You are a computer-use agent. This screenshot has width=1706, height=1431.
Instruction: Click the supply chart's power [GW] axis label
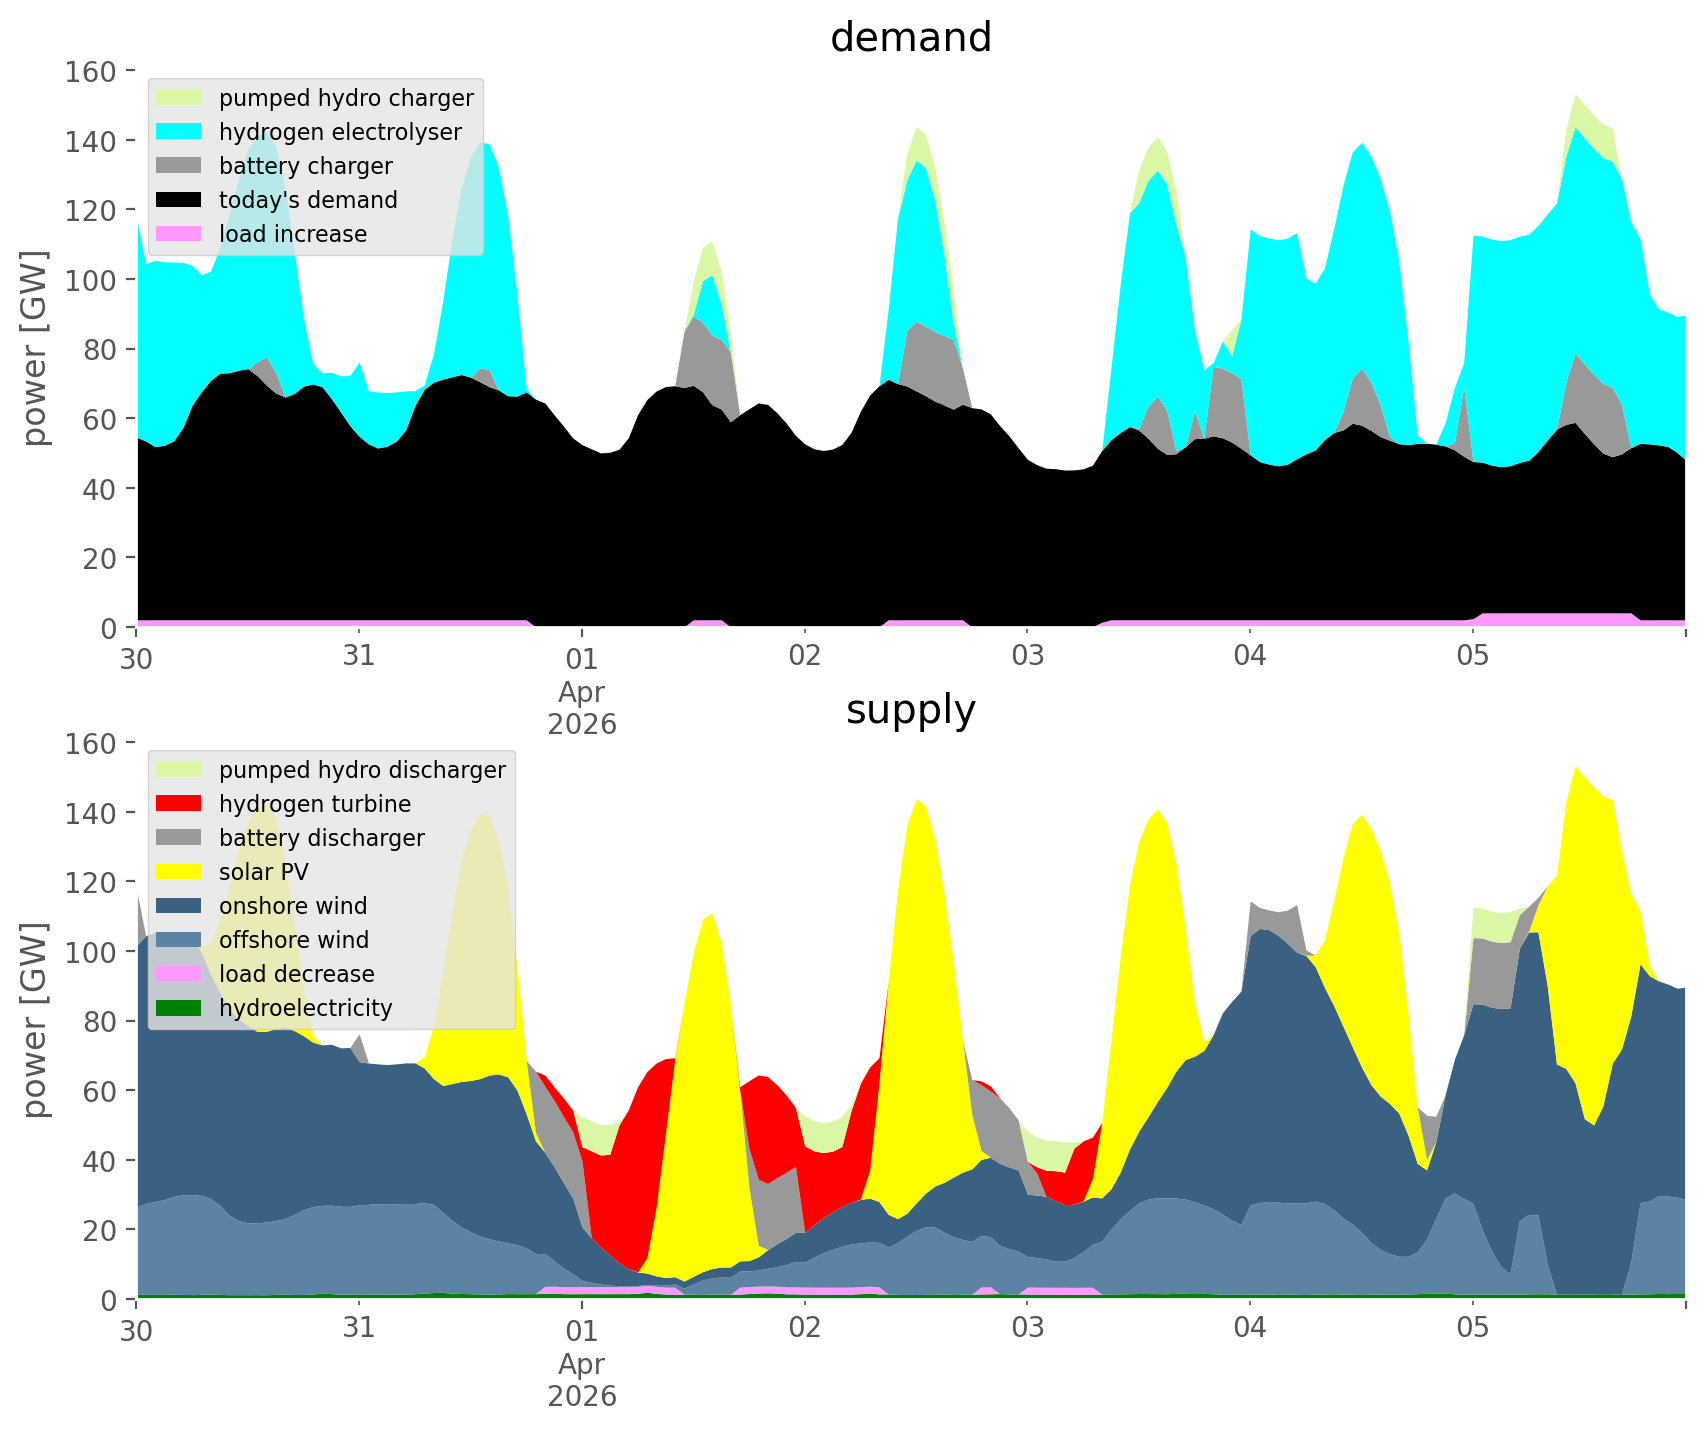[x=35, y=1020]
